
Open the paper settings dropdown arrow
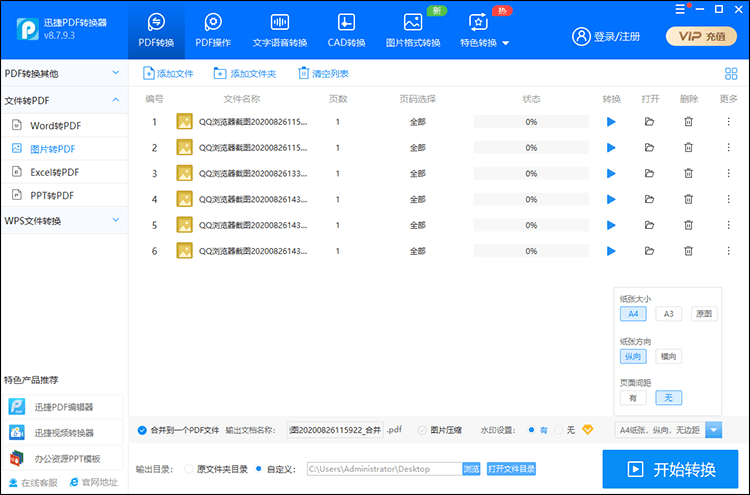tap(714, 430)
